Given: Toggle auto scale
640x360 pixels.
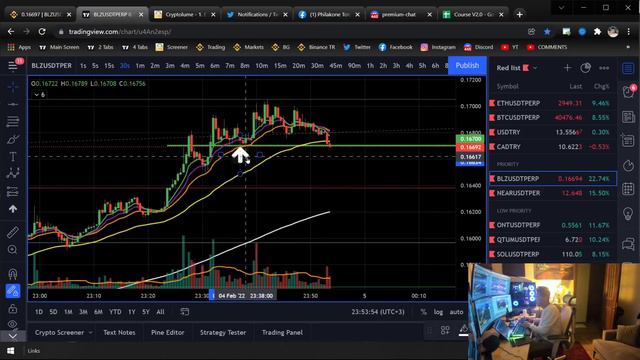Looking at the screenshot, I should tap(456, 312).
